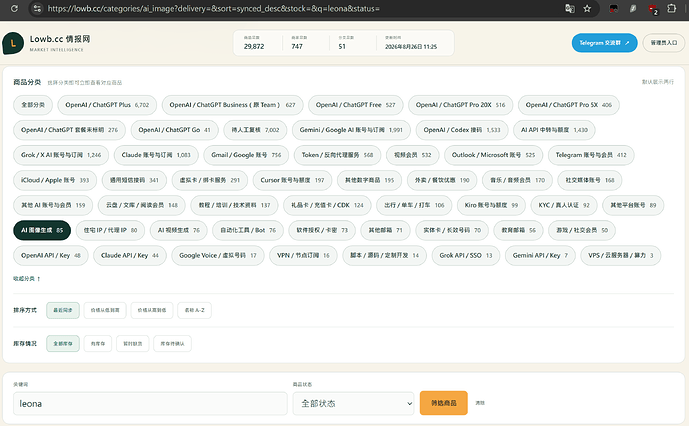The width and height of the screenshot is (689, 426).
Task: Click the 管理员入口 button
Action: pyautogui.click(x=664, y=43)
